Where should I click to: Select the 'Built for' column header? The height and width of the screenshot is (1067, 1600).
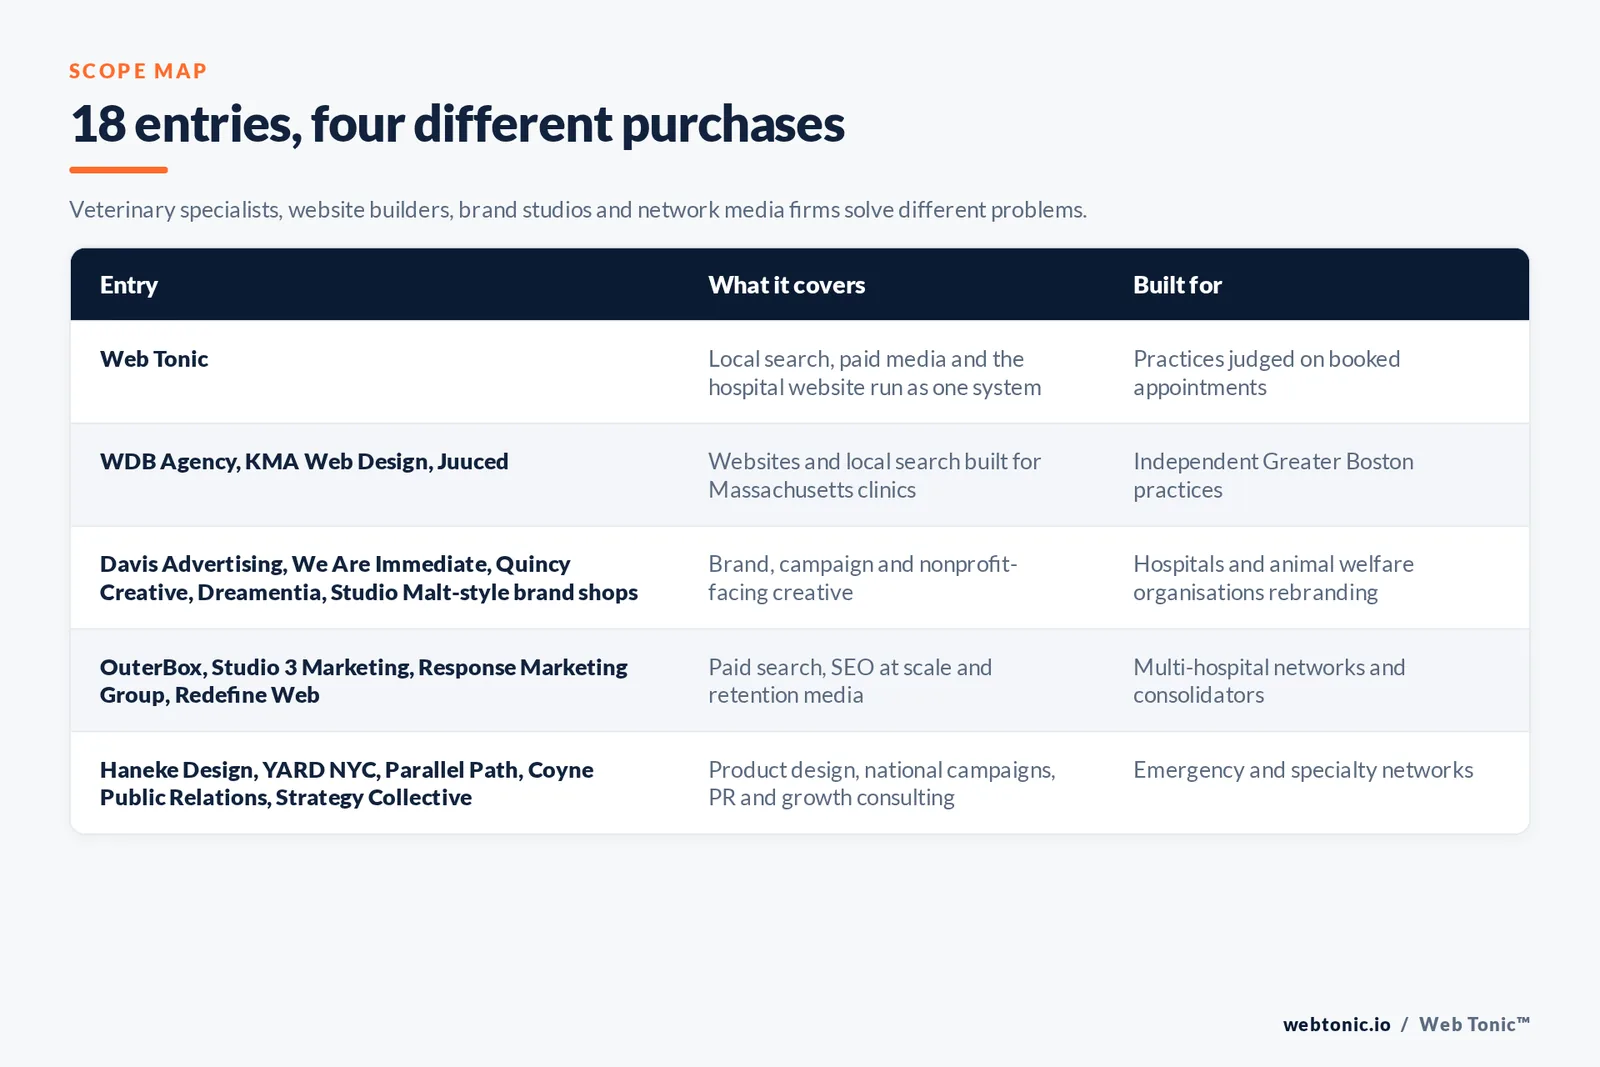click(x=1177, y=285)
